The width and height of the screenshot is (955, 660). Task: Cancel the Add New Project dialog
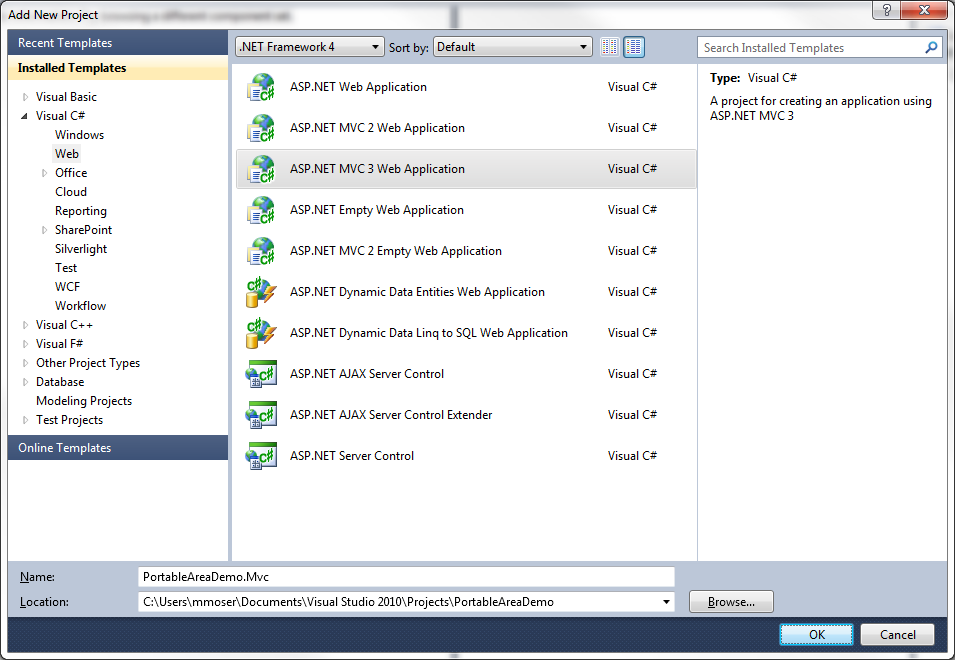click(897, 634)
